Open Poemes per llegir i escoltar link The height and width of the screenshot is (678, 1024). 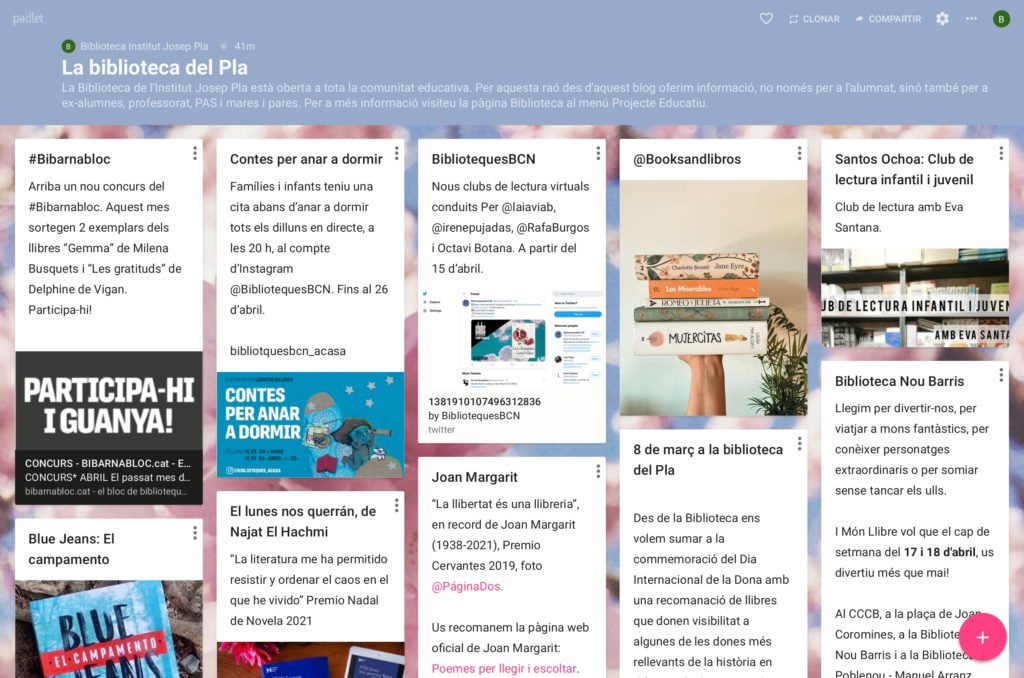503,669
